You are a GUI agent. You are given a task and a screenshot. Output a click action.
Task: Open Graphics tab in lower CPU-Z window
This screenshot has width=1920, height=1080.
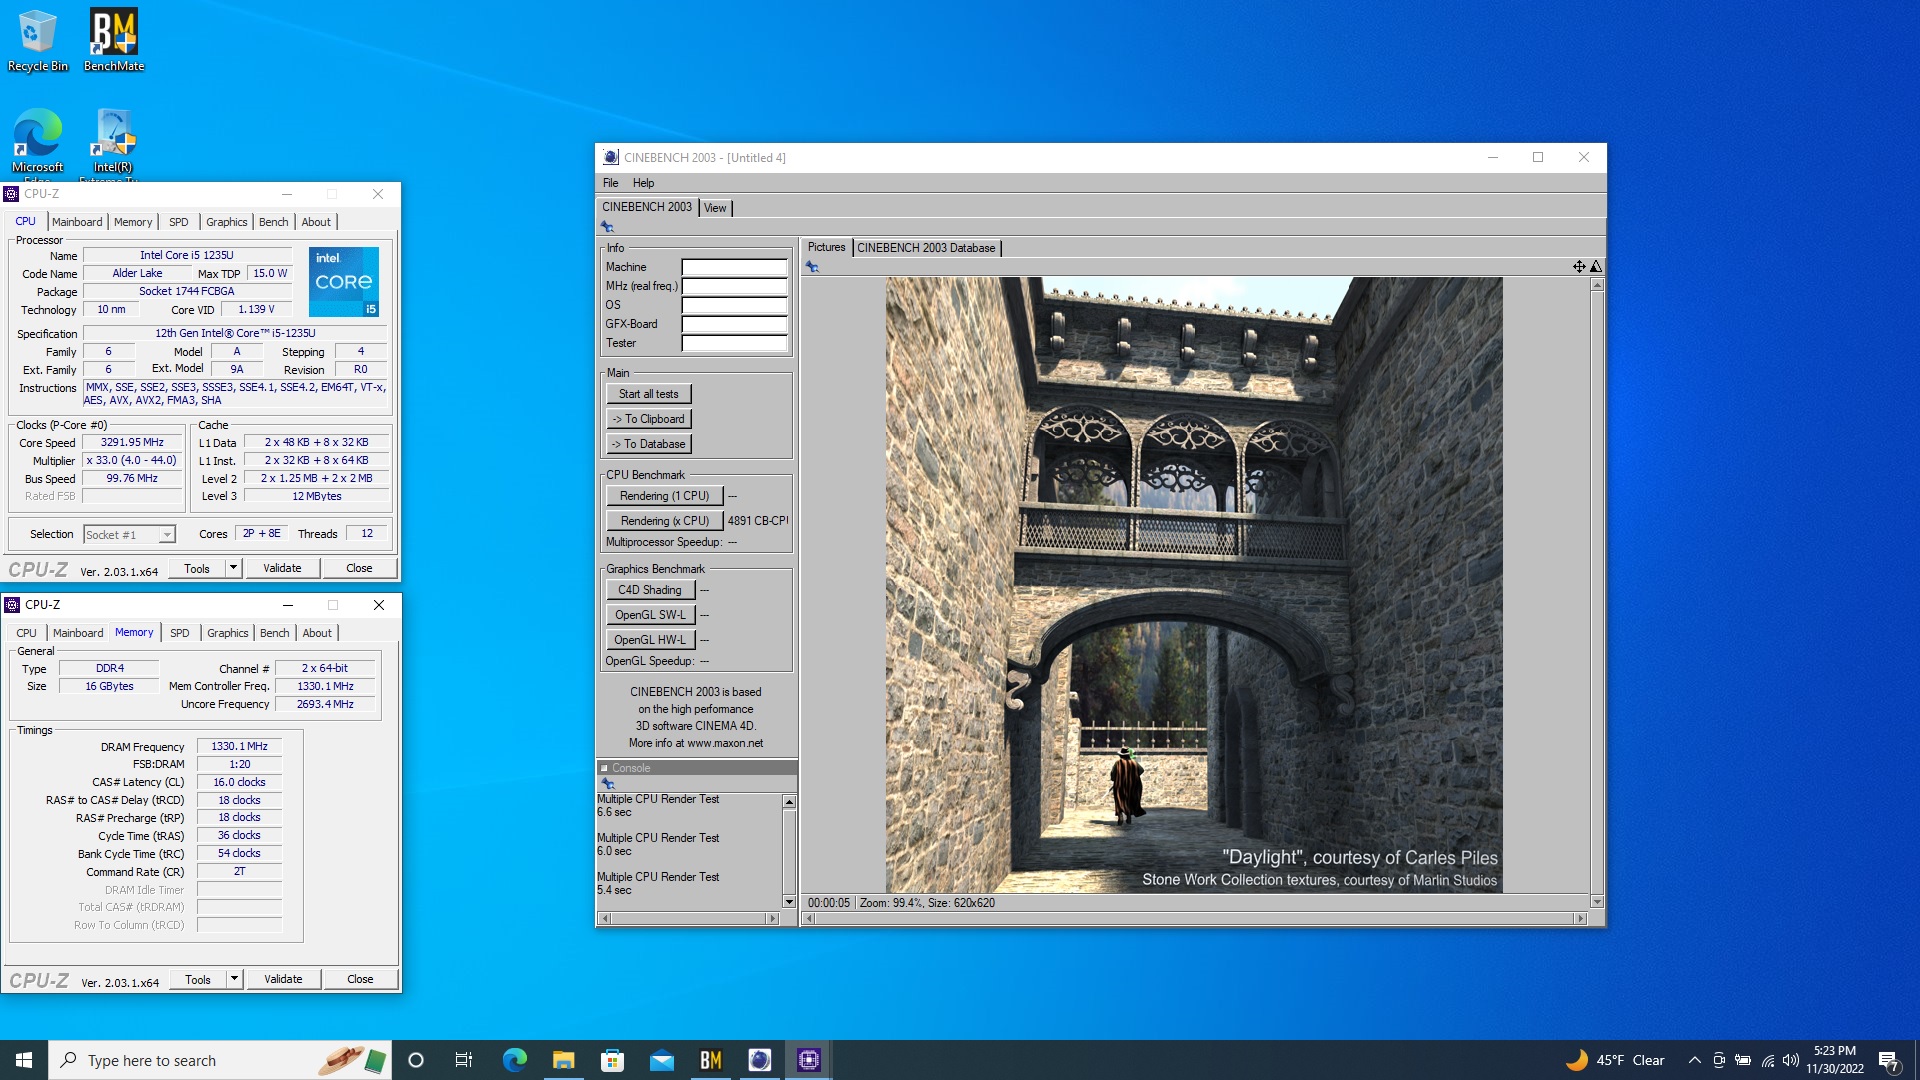tap(227, 633)
